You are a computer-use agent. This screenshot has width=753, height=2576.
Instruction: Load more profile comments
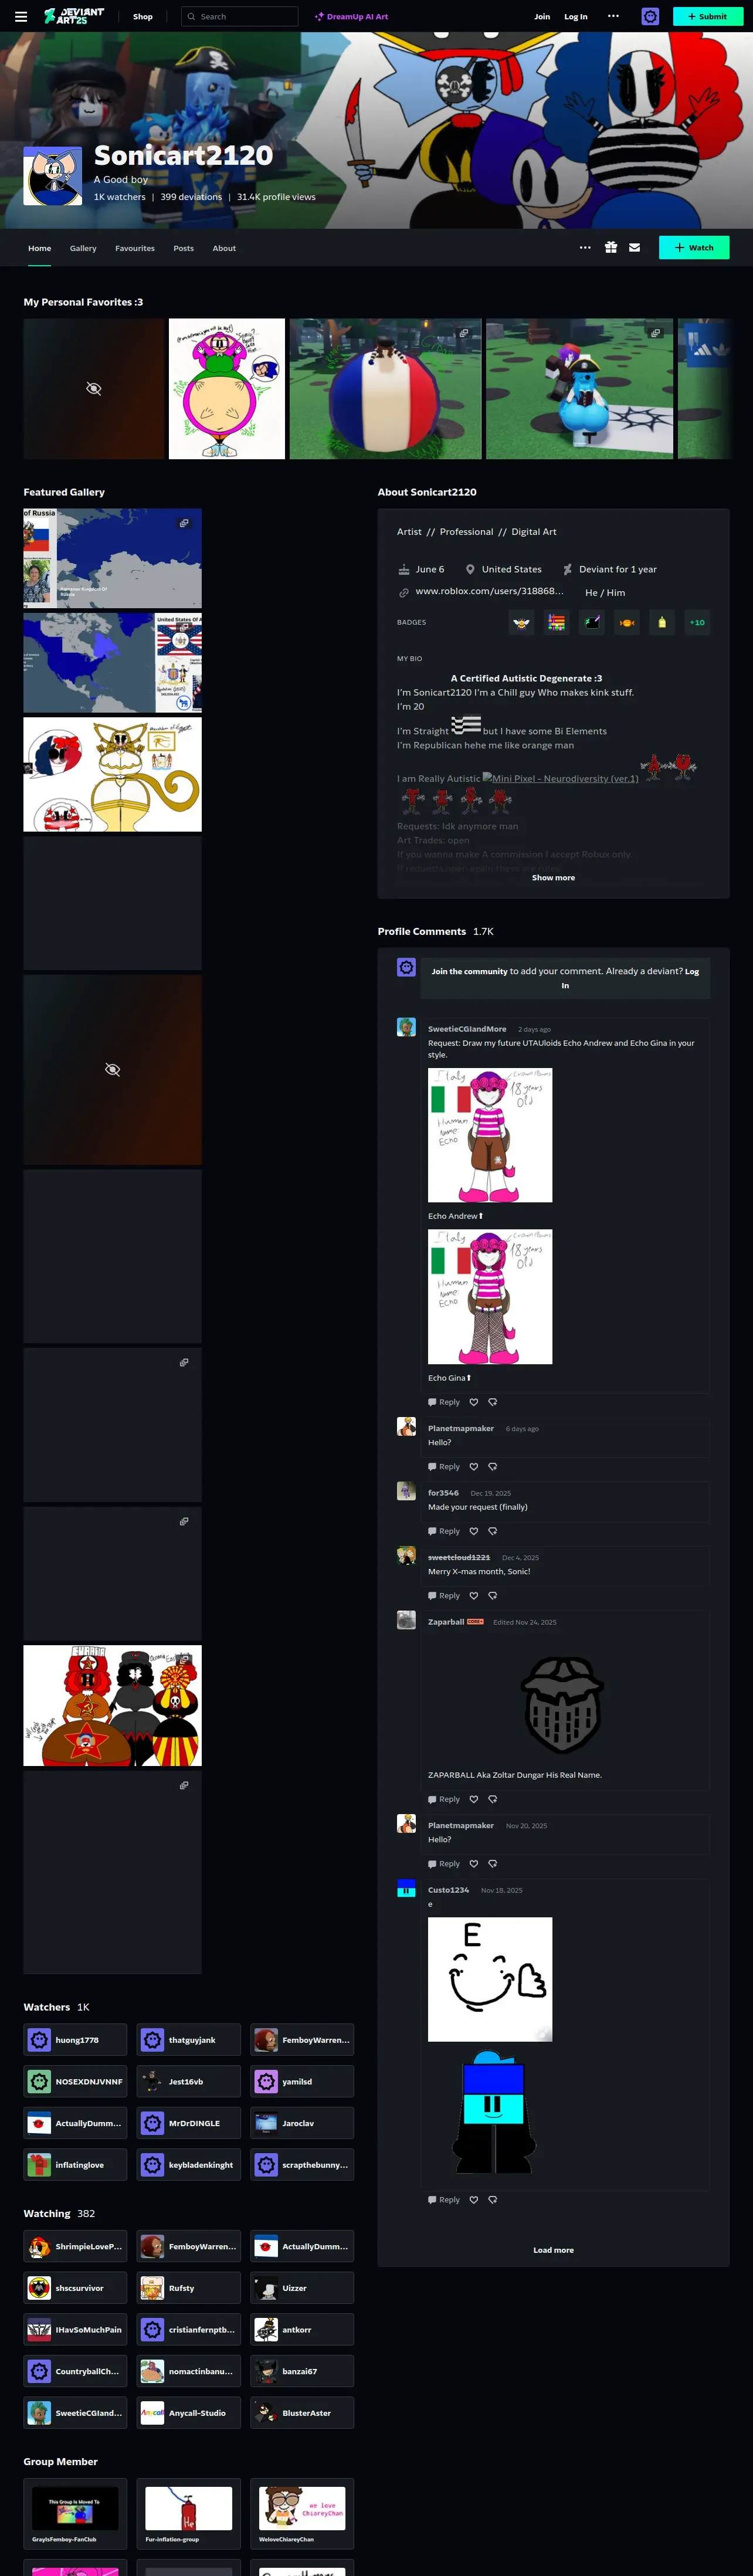(x=553, y=2250)
